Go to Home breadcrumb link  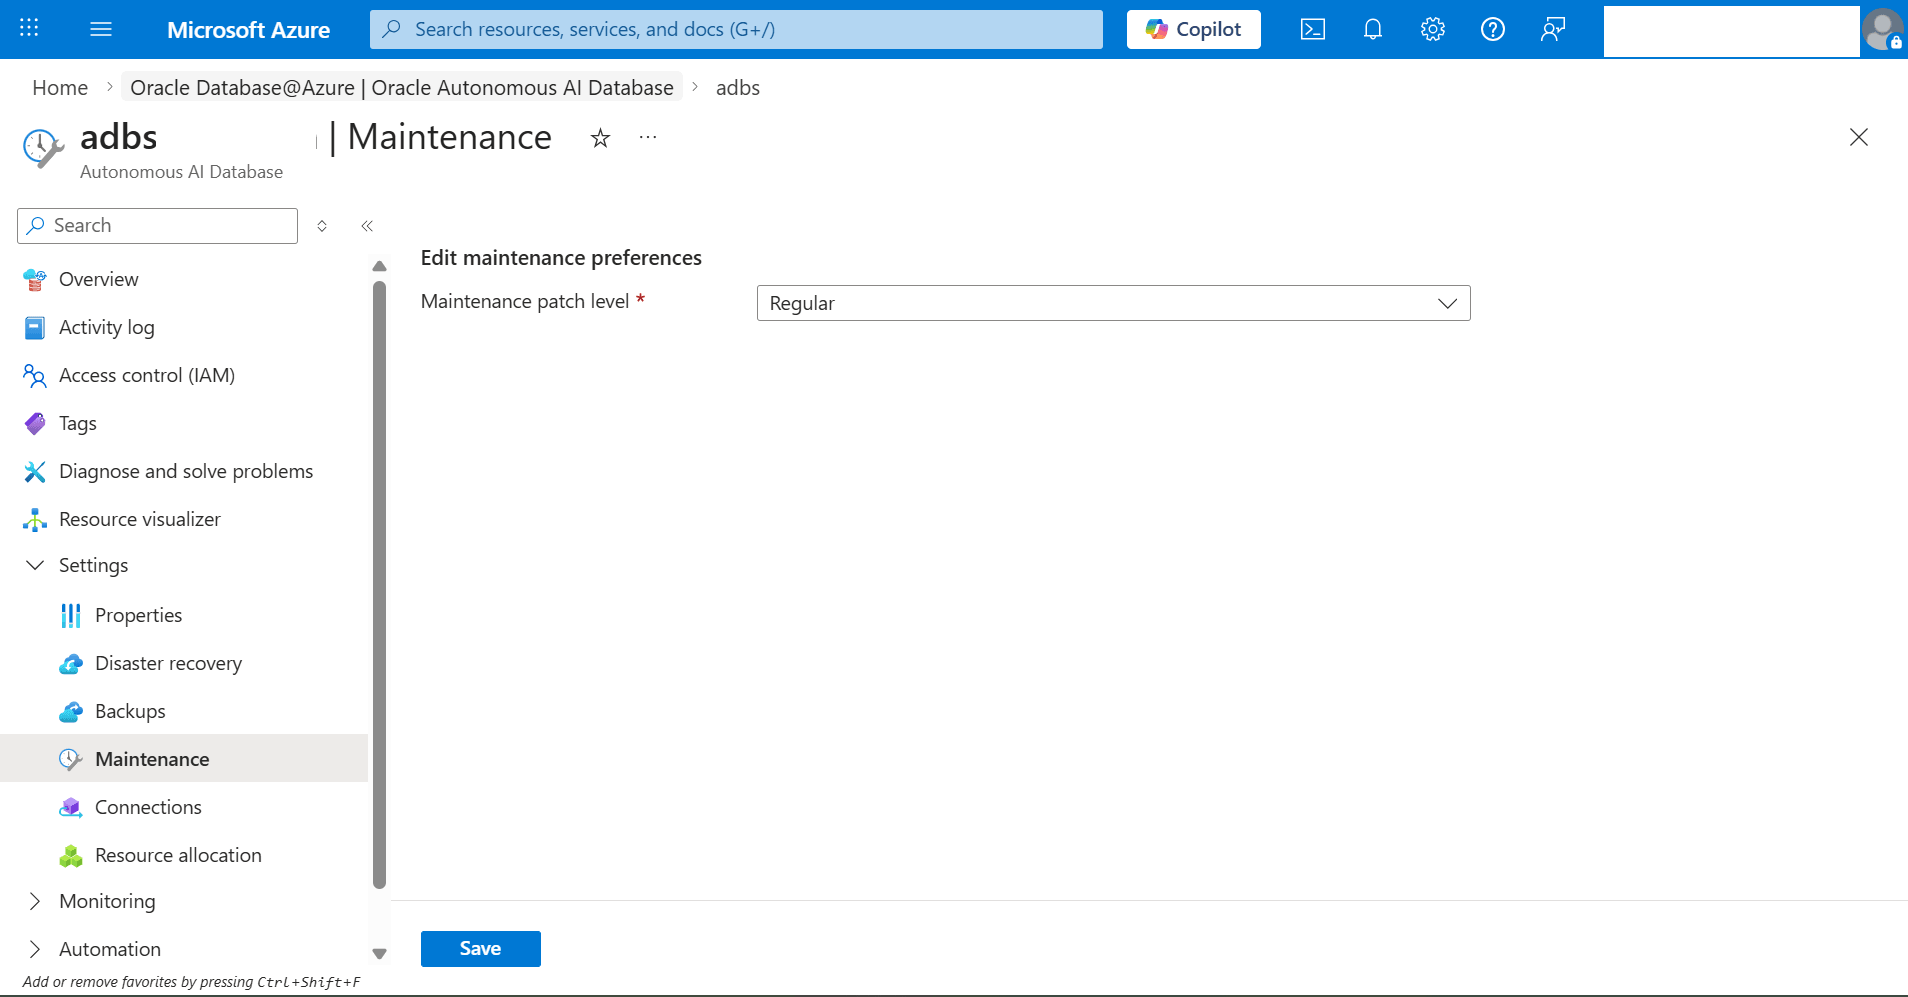60,88
